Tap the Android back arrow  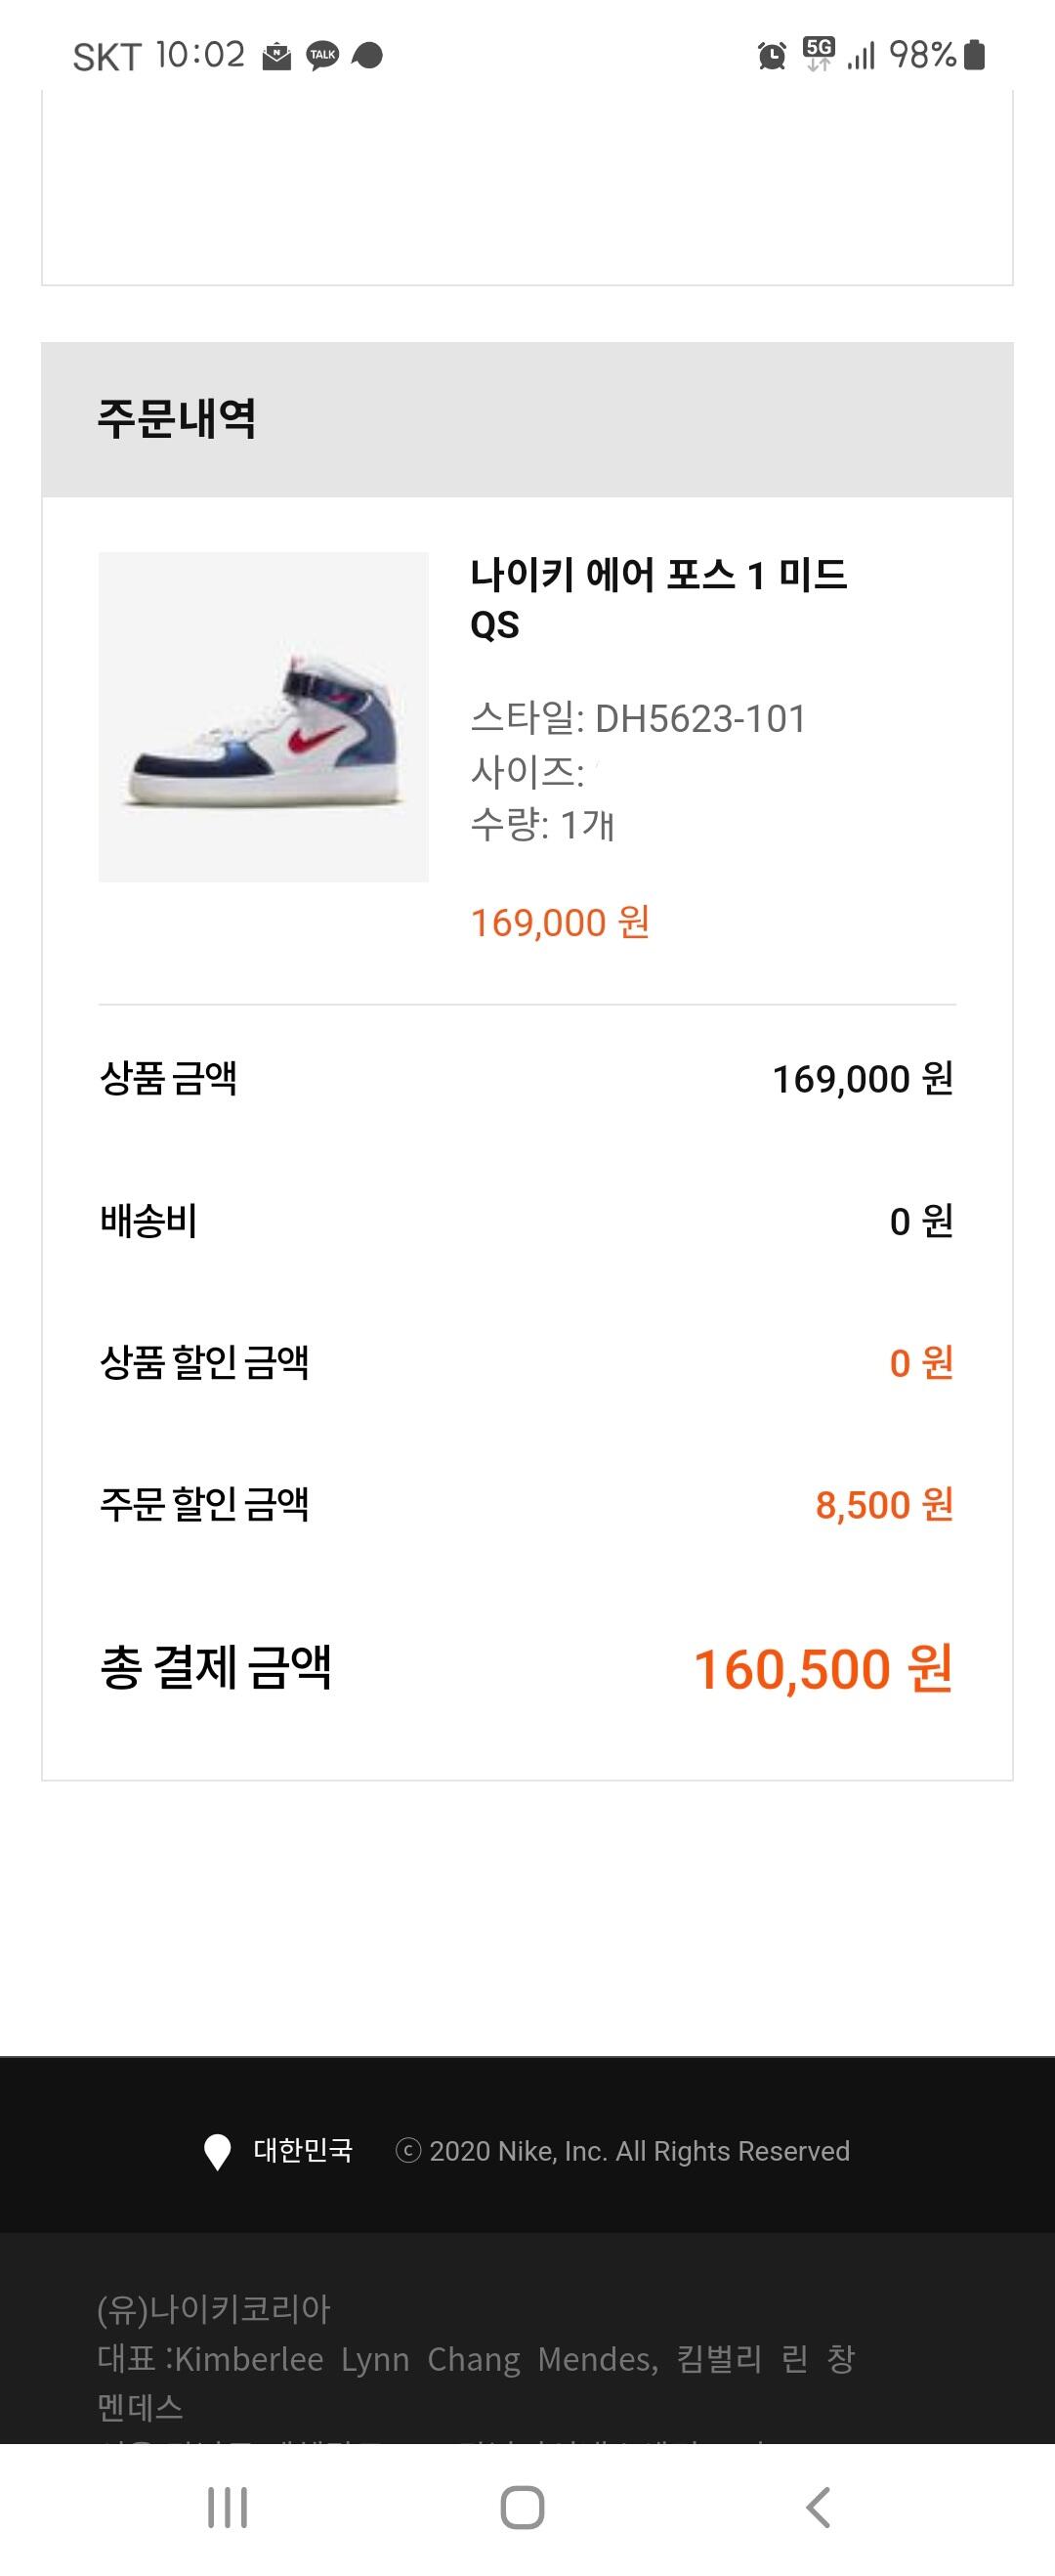(818, 2507)
